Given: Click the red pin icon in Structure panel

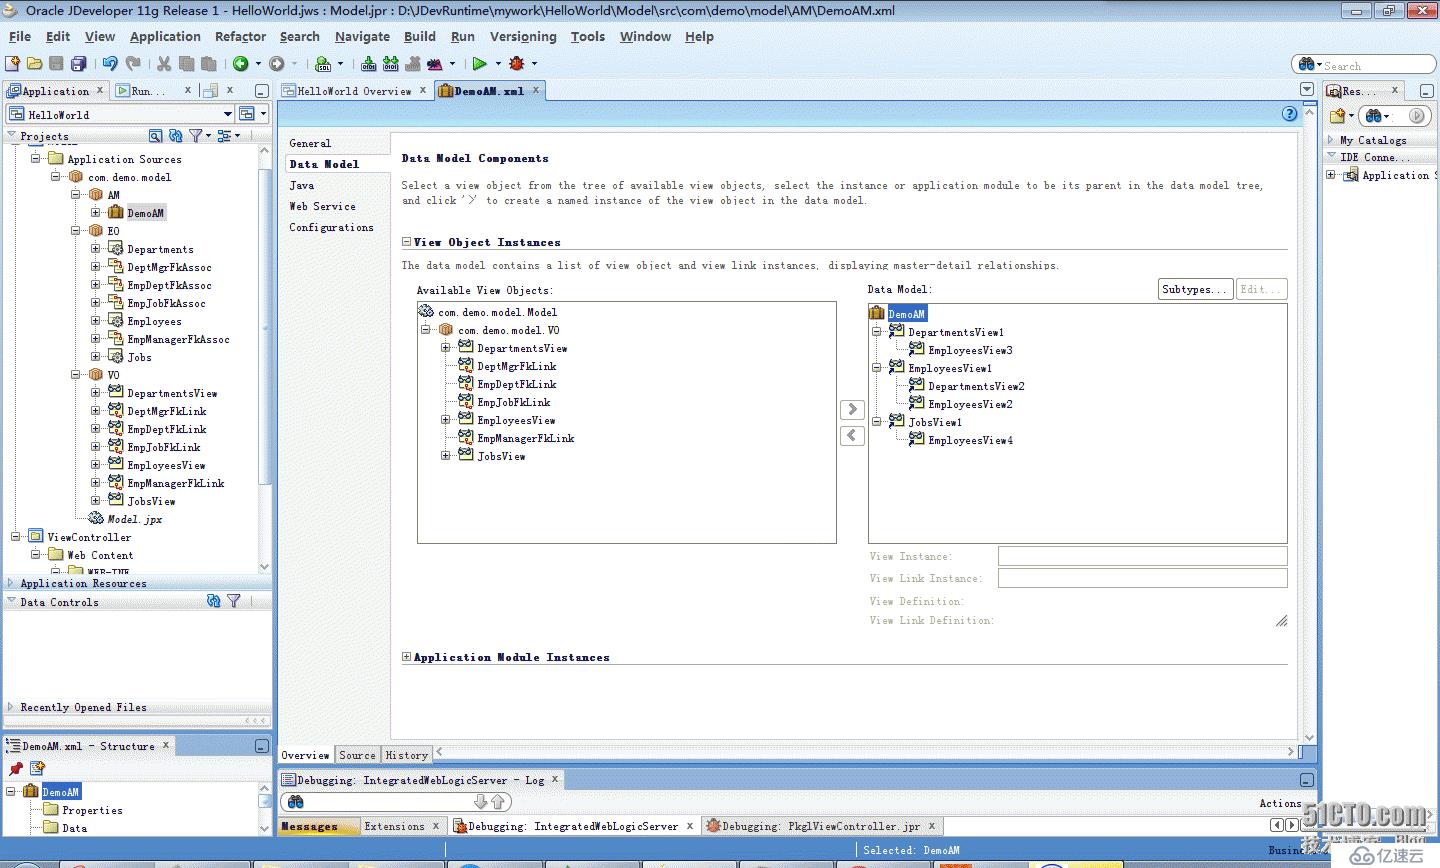Looking at the screenshot, I should [15, 768].
